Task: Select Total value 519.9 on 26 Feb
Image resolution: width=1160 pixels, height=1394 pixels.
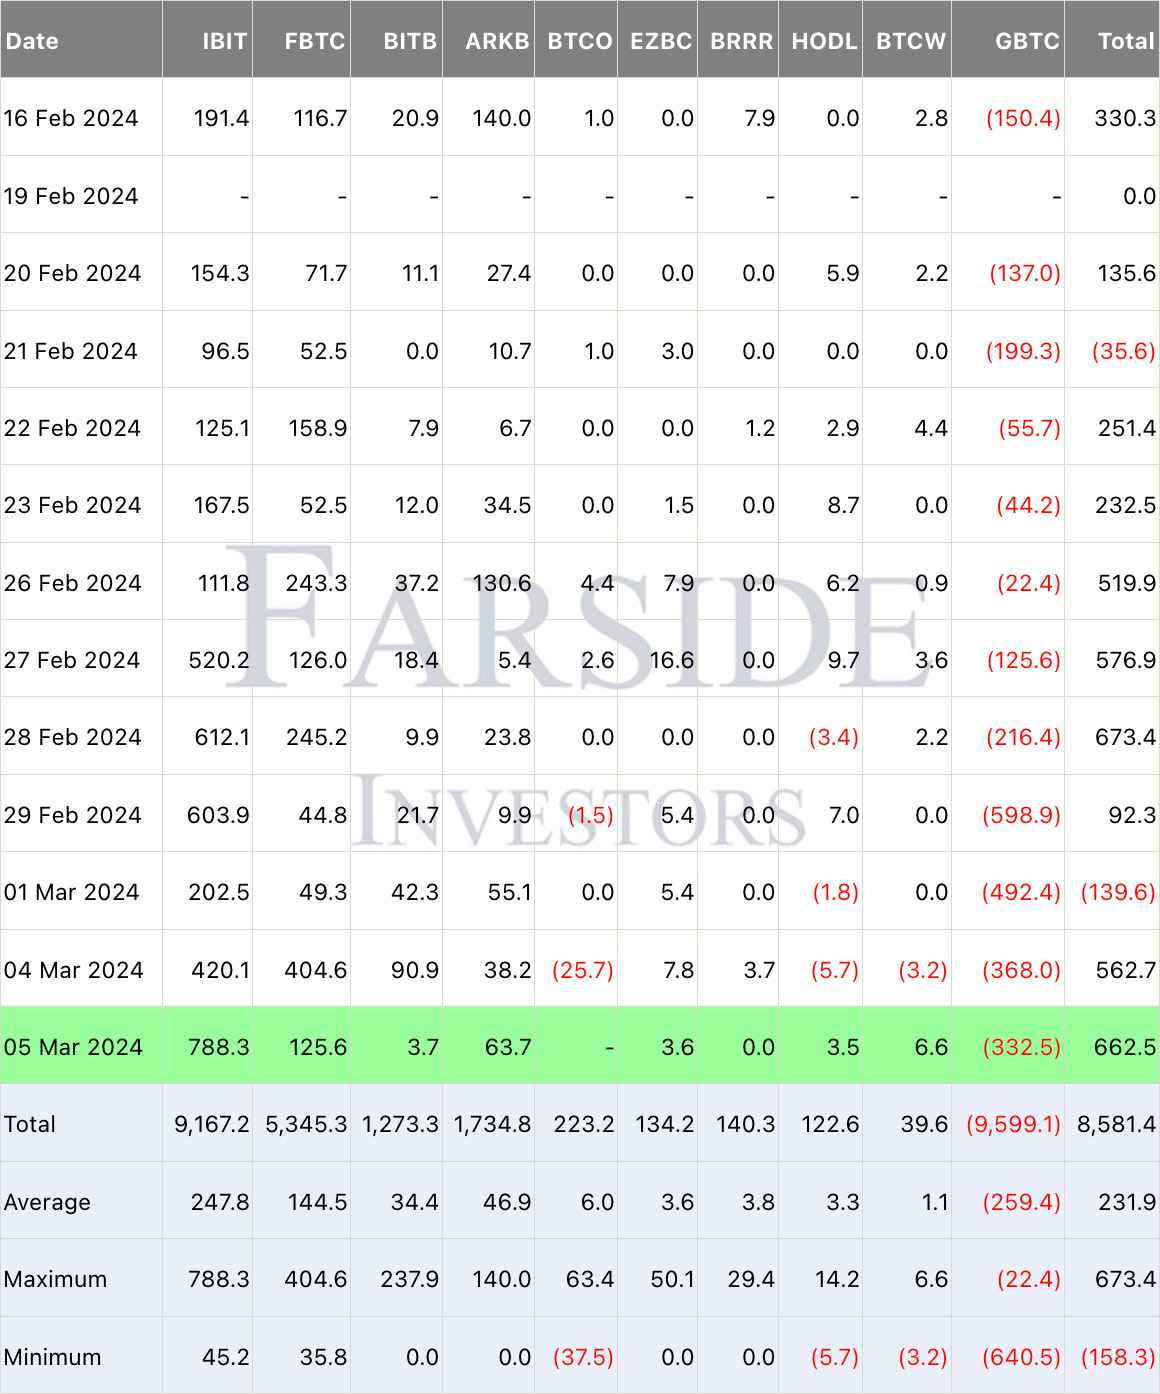Action: [1127, 583]
